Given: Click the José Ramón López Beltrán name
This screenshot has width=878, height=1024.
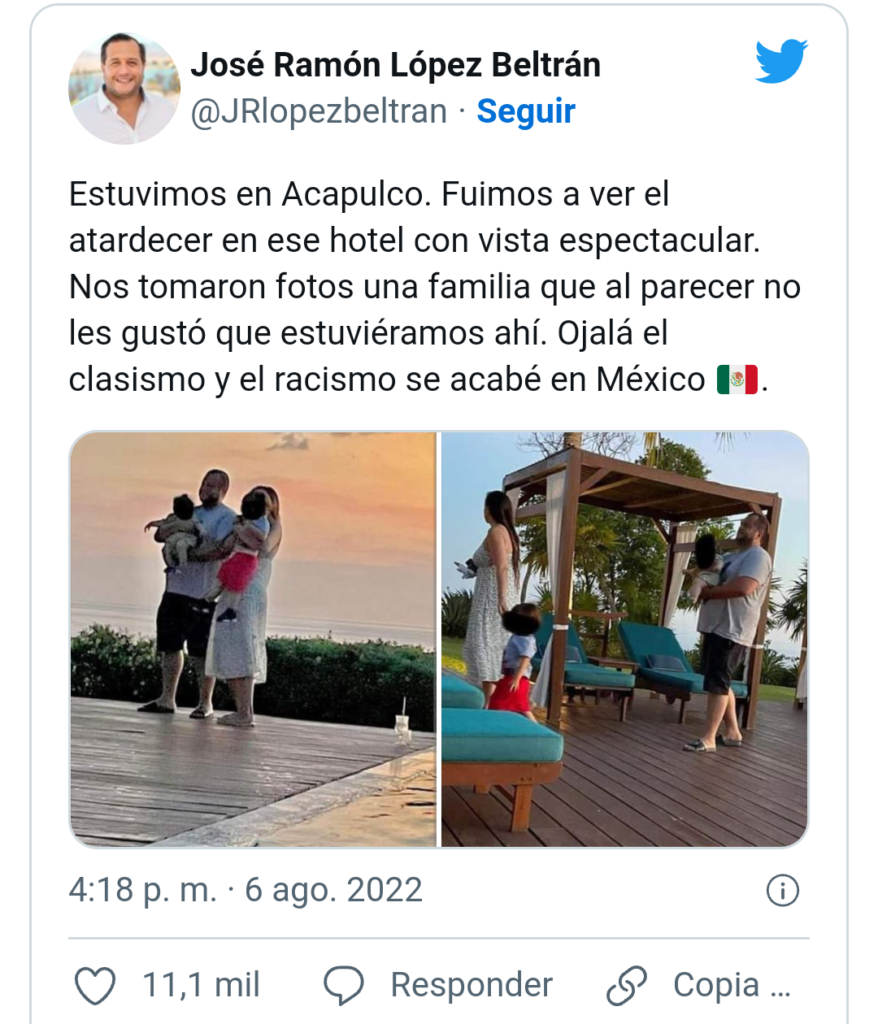Looking at the screenshot, I should [395, 65].
